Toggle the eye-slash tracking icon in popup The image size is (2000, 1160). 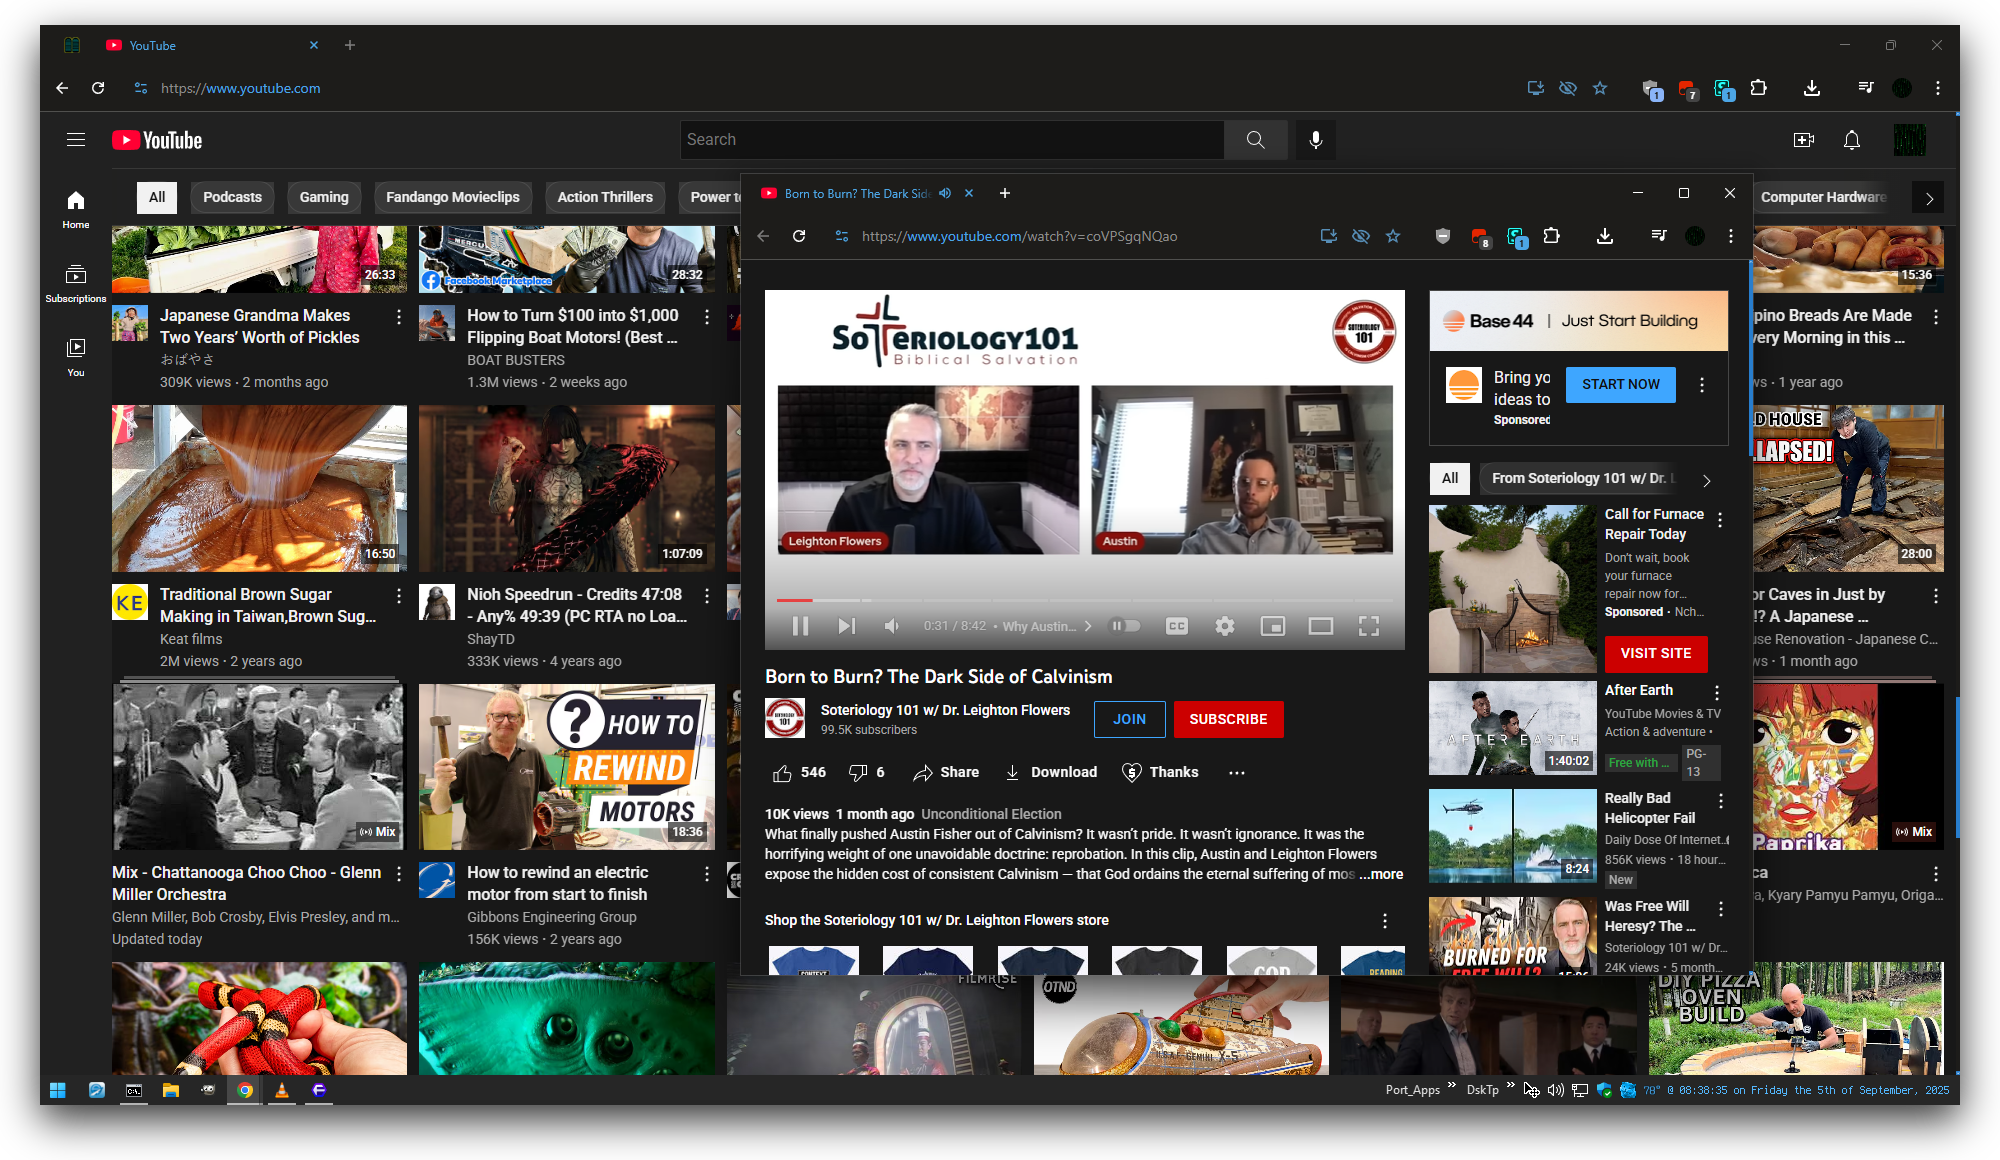[1361, 236]
